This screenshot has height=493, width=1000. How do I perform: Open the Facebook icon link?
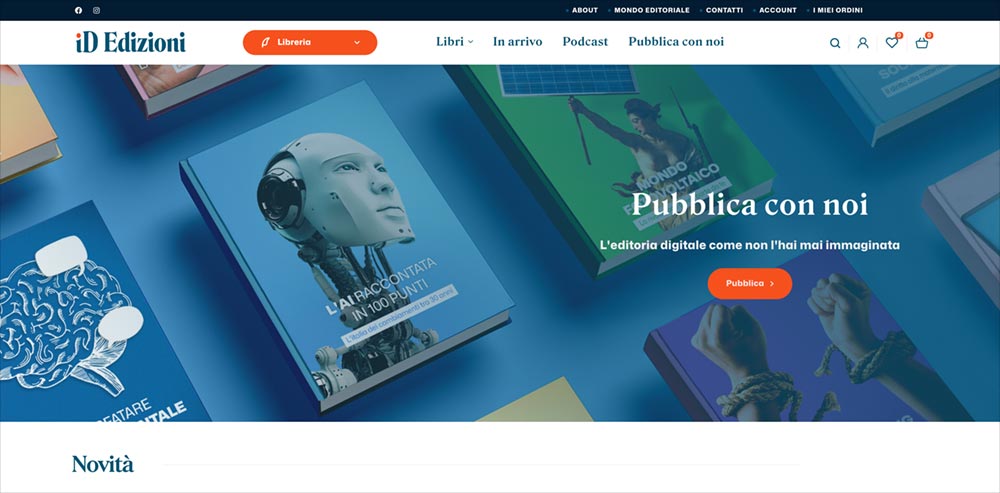click(x=78, y=10)
